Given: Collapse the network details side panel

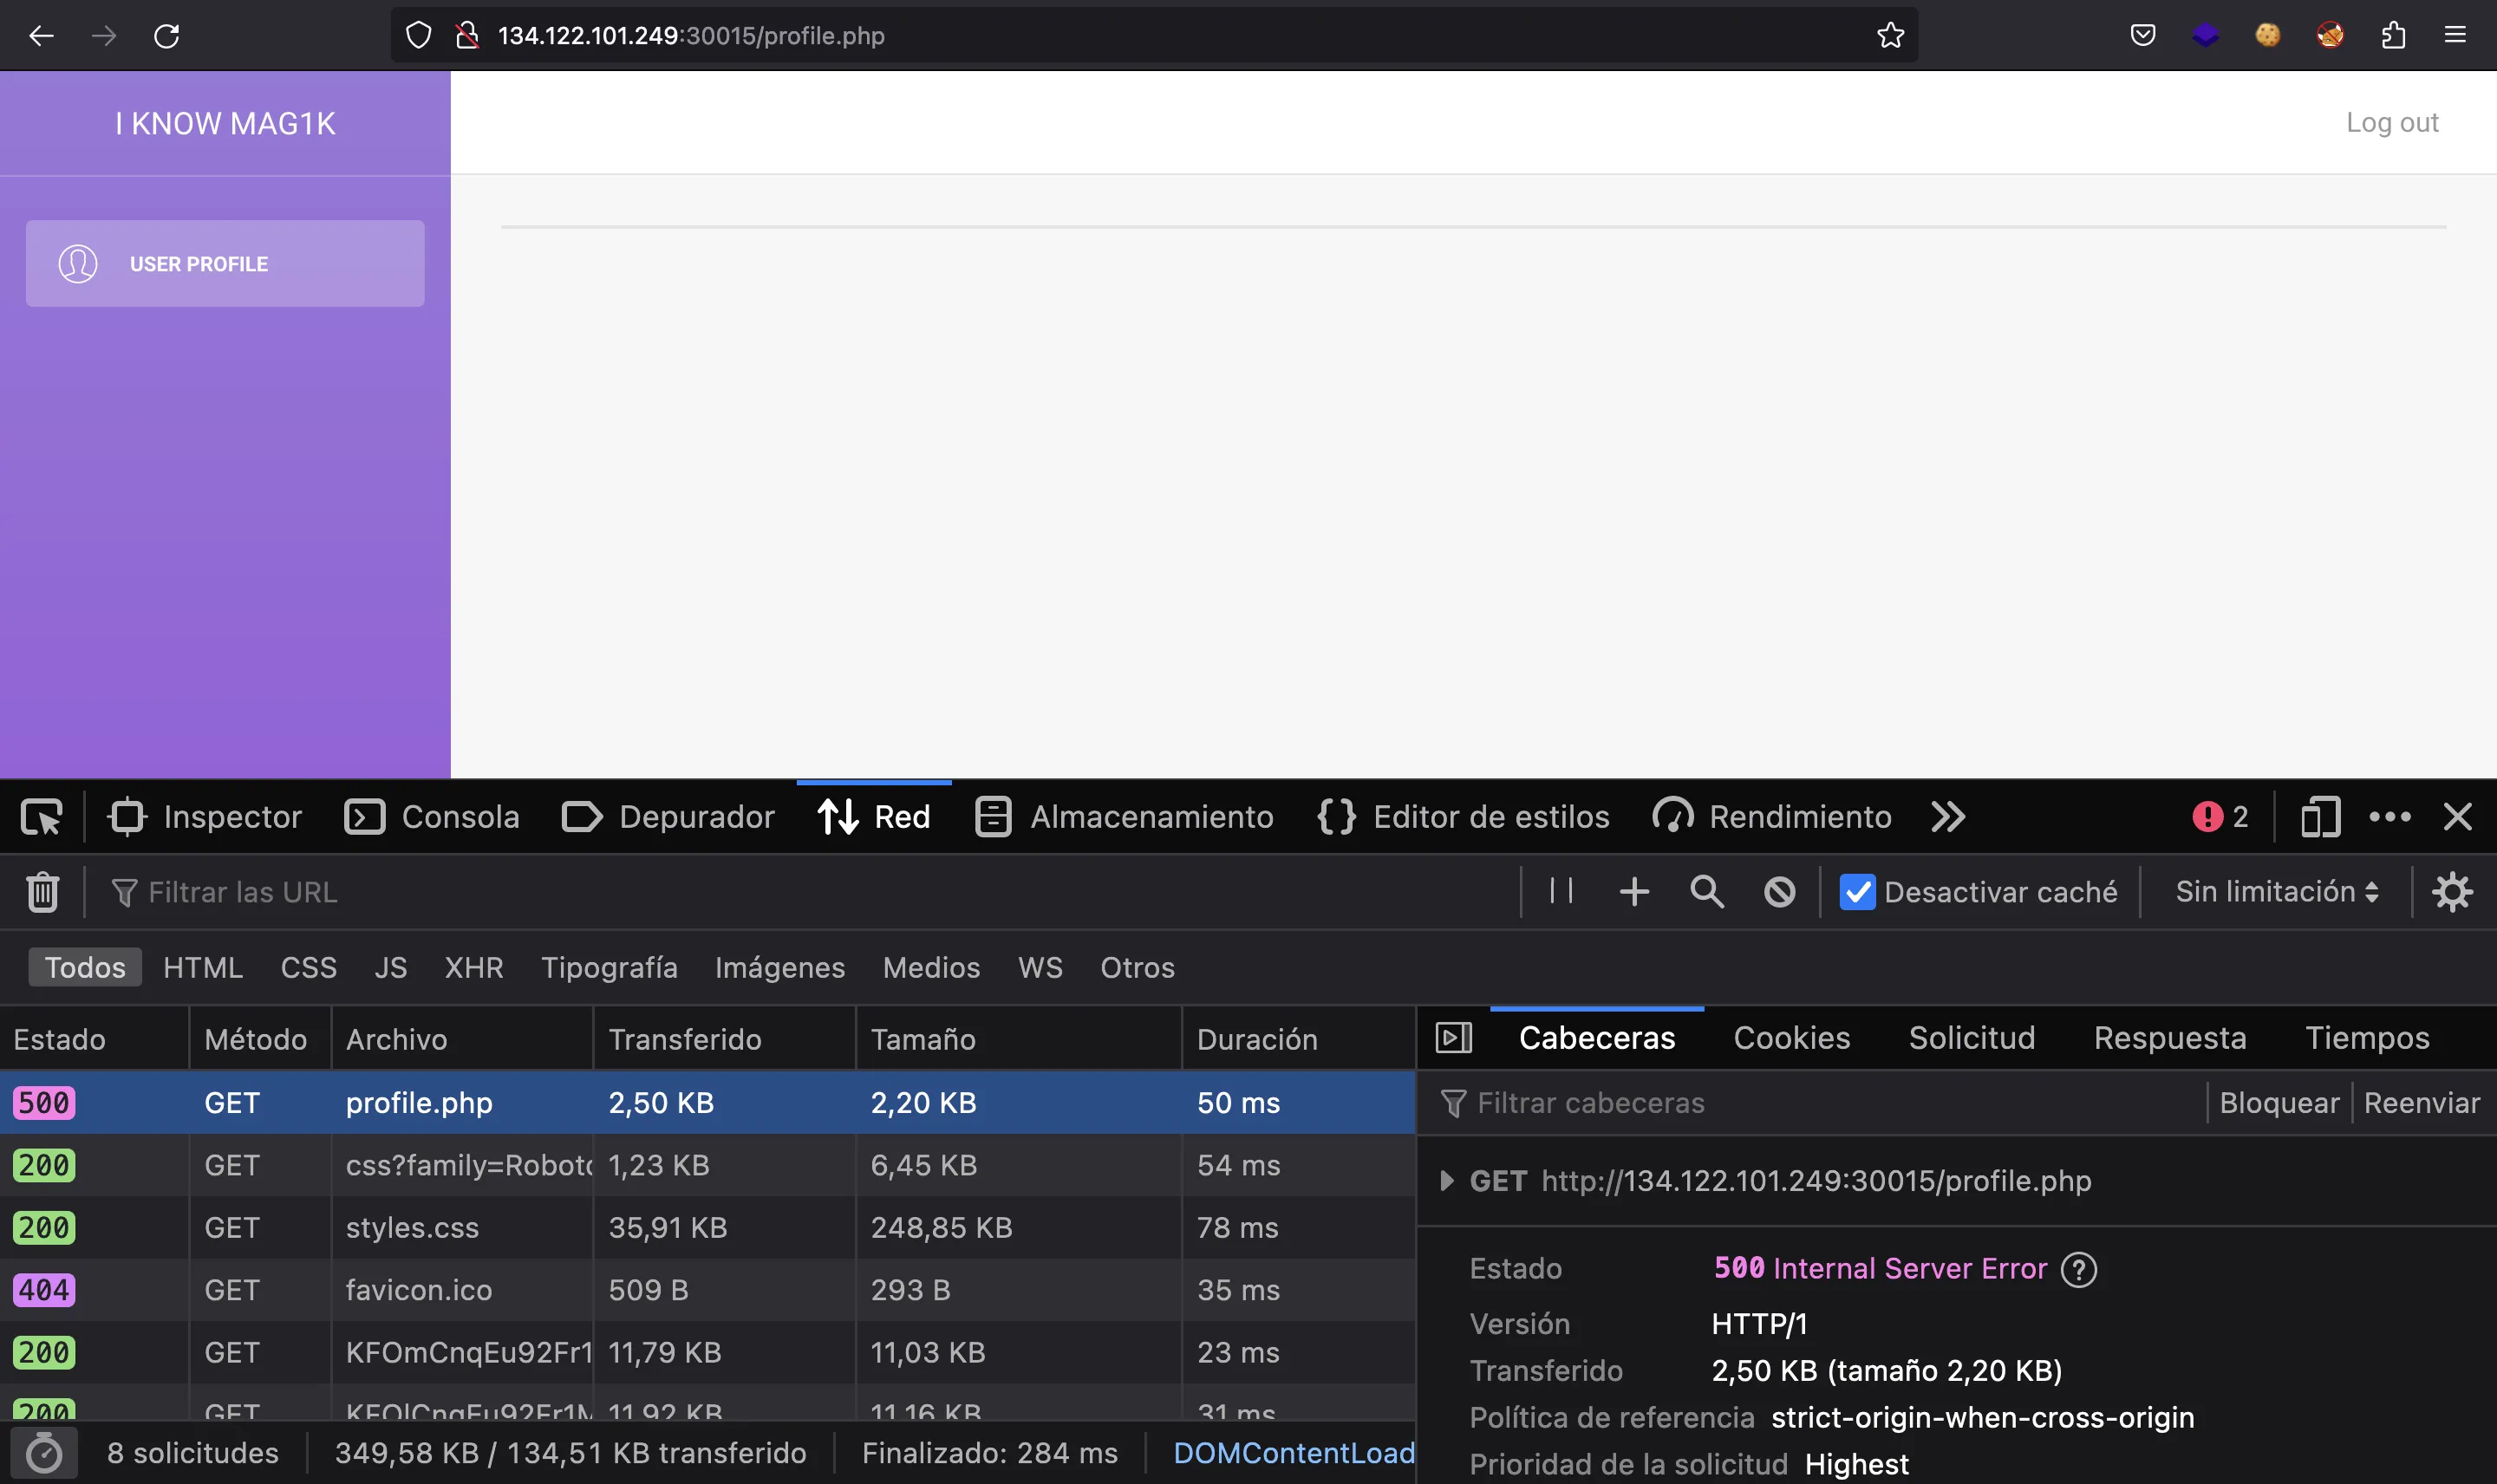Looking at the screenshot, I should (1454, 1037).
